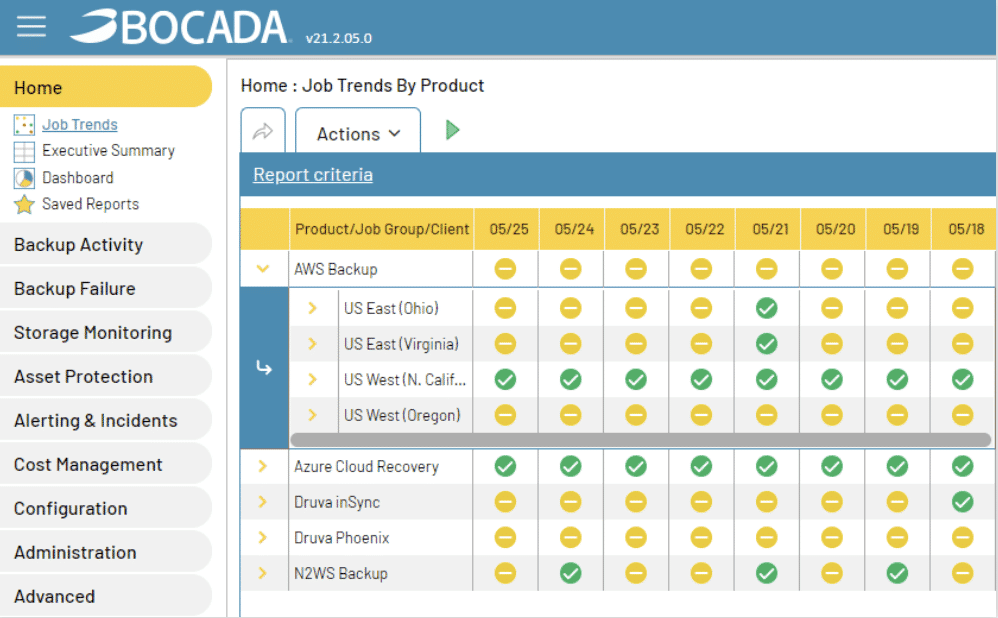Click AWS Backup status icon for 05/18

click(x=962, y=269)
